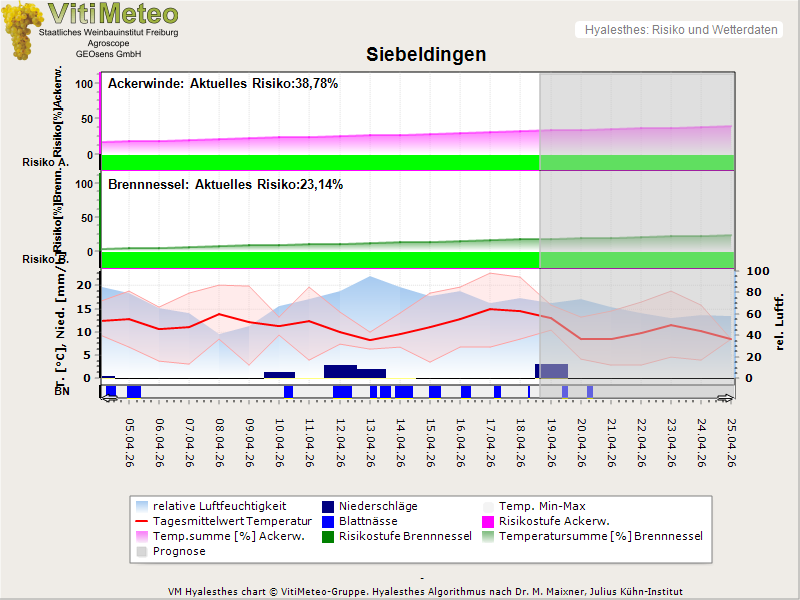The height and width of the screenshot is (600, 800).
Task: Click the green Risiko A. status bar
Action: pyautogui.click(x=320, y=162)
